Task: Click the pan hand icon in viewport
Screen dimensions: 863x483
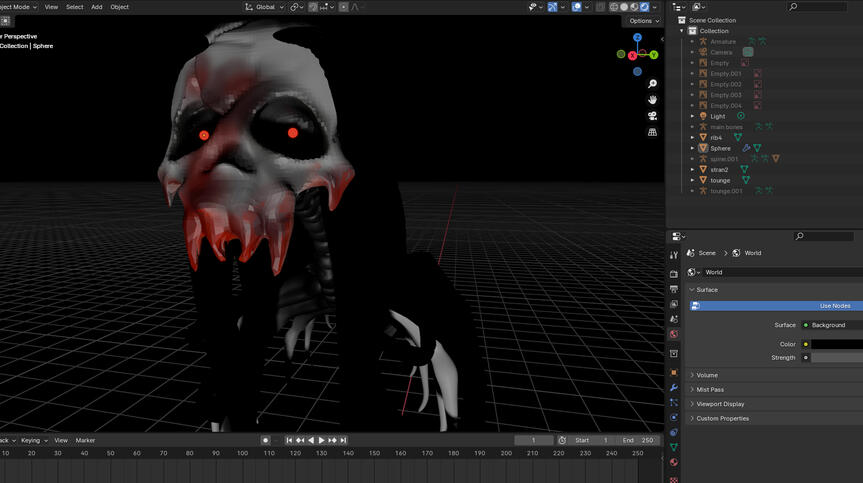Action: click(x=652, y=100)
